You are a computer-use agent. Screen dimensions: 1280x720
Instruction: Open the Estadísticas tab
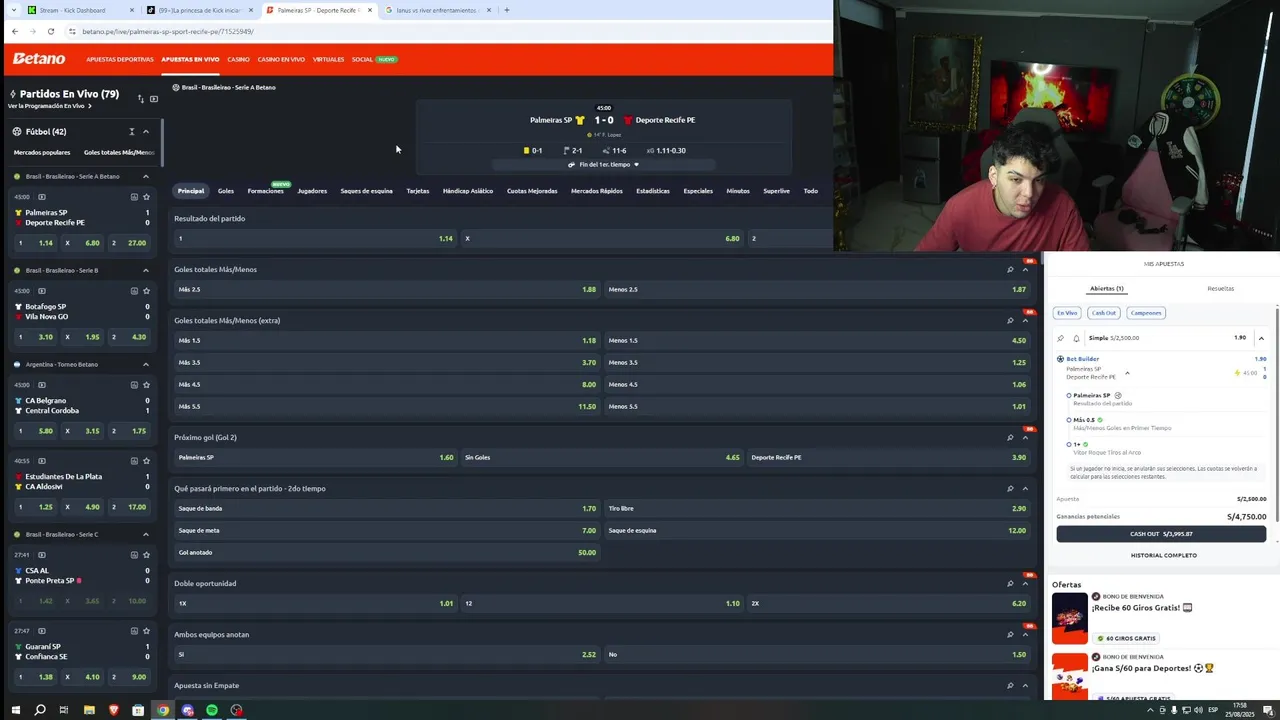coord(653,191)
